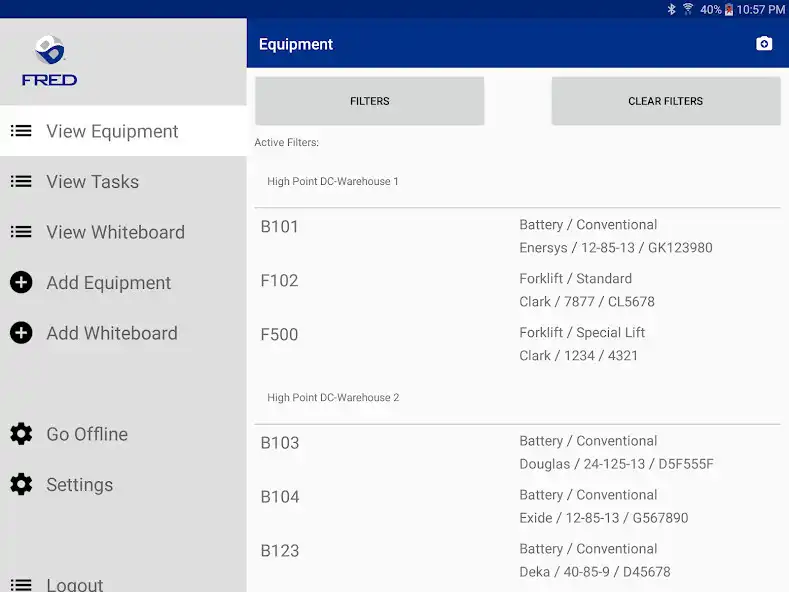
Task: Select Logout in the sidebar
Action: (x=75, y=584)
